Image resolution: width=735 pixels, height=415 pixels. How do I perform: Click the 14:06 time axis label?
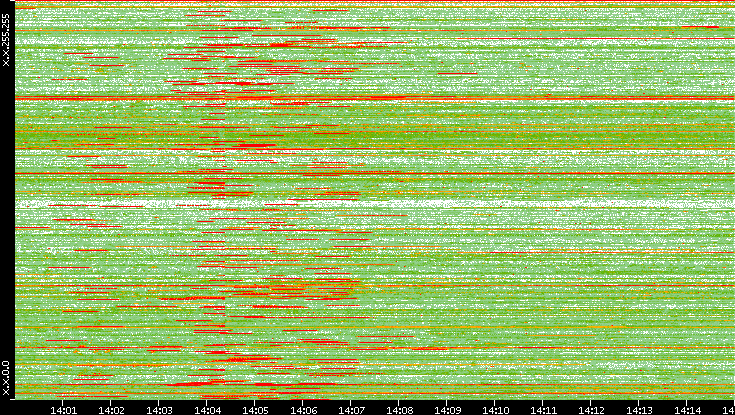(303, 410)
